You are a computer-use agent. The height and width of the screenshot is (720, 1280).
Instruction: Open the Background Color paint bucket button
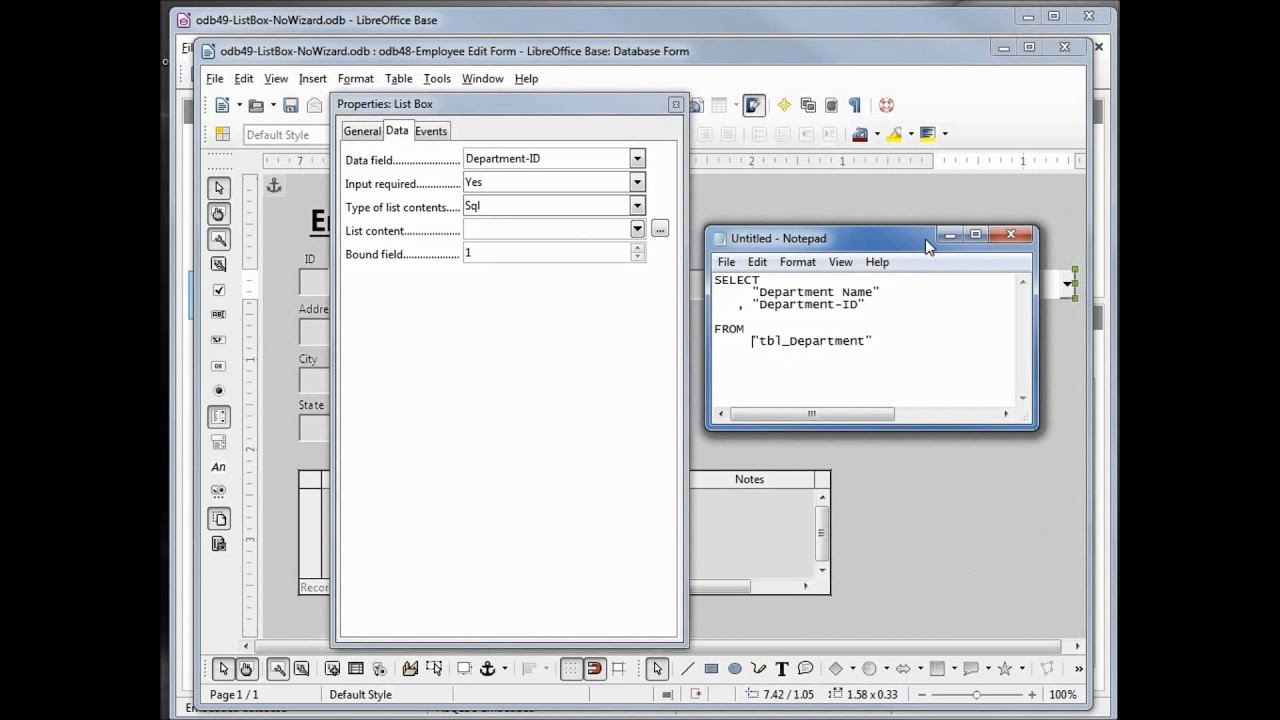[x=926, y=134]
